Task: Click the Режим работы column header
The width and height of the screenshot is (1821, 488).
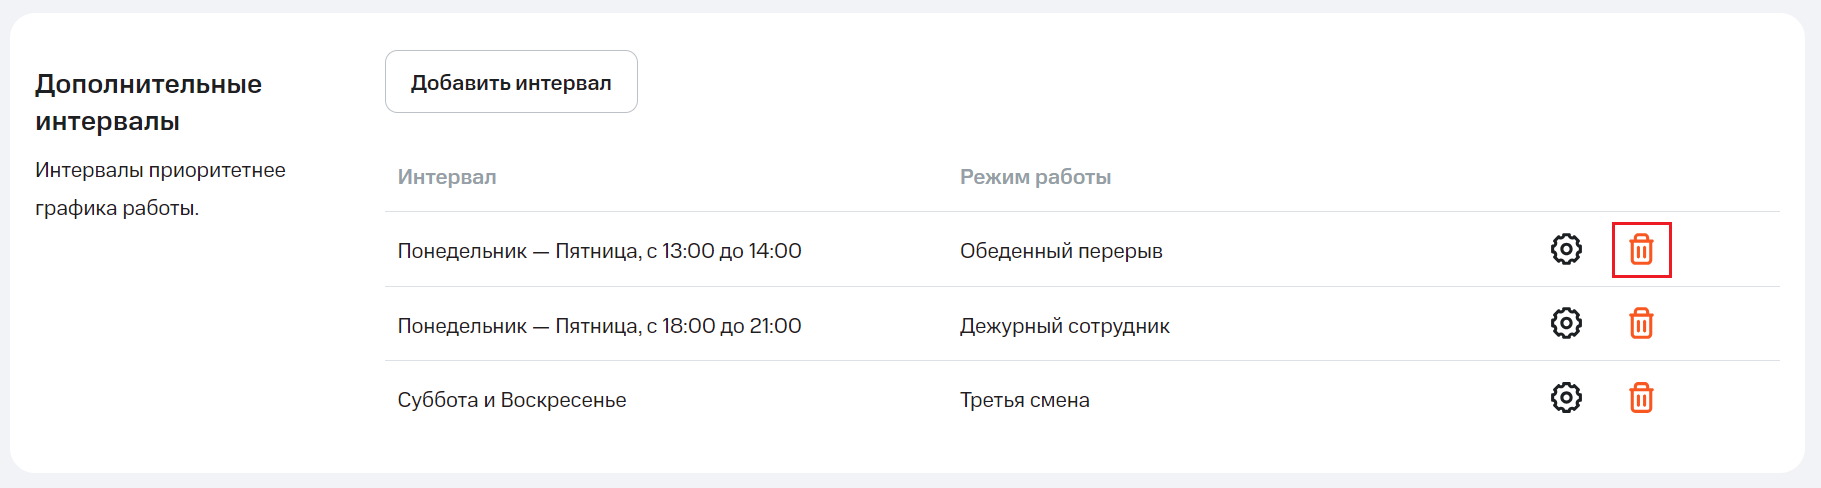Action: pos(1035,177)
